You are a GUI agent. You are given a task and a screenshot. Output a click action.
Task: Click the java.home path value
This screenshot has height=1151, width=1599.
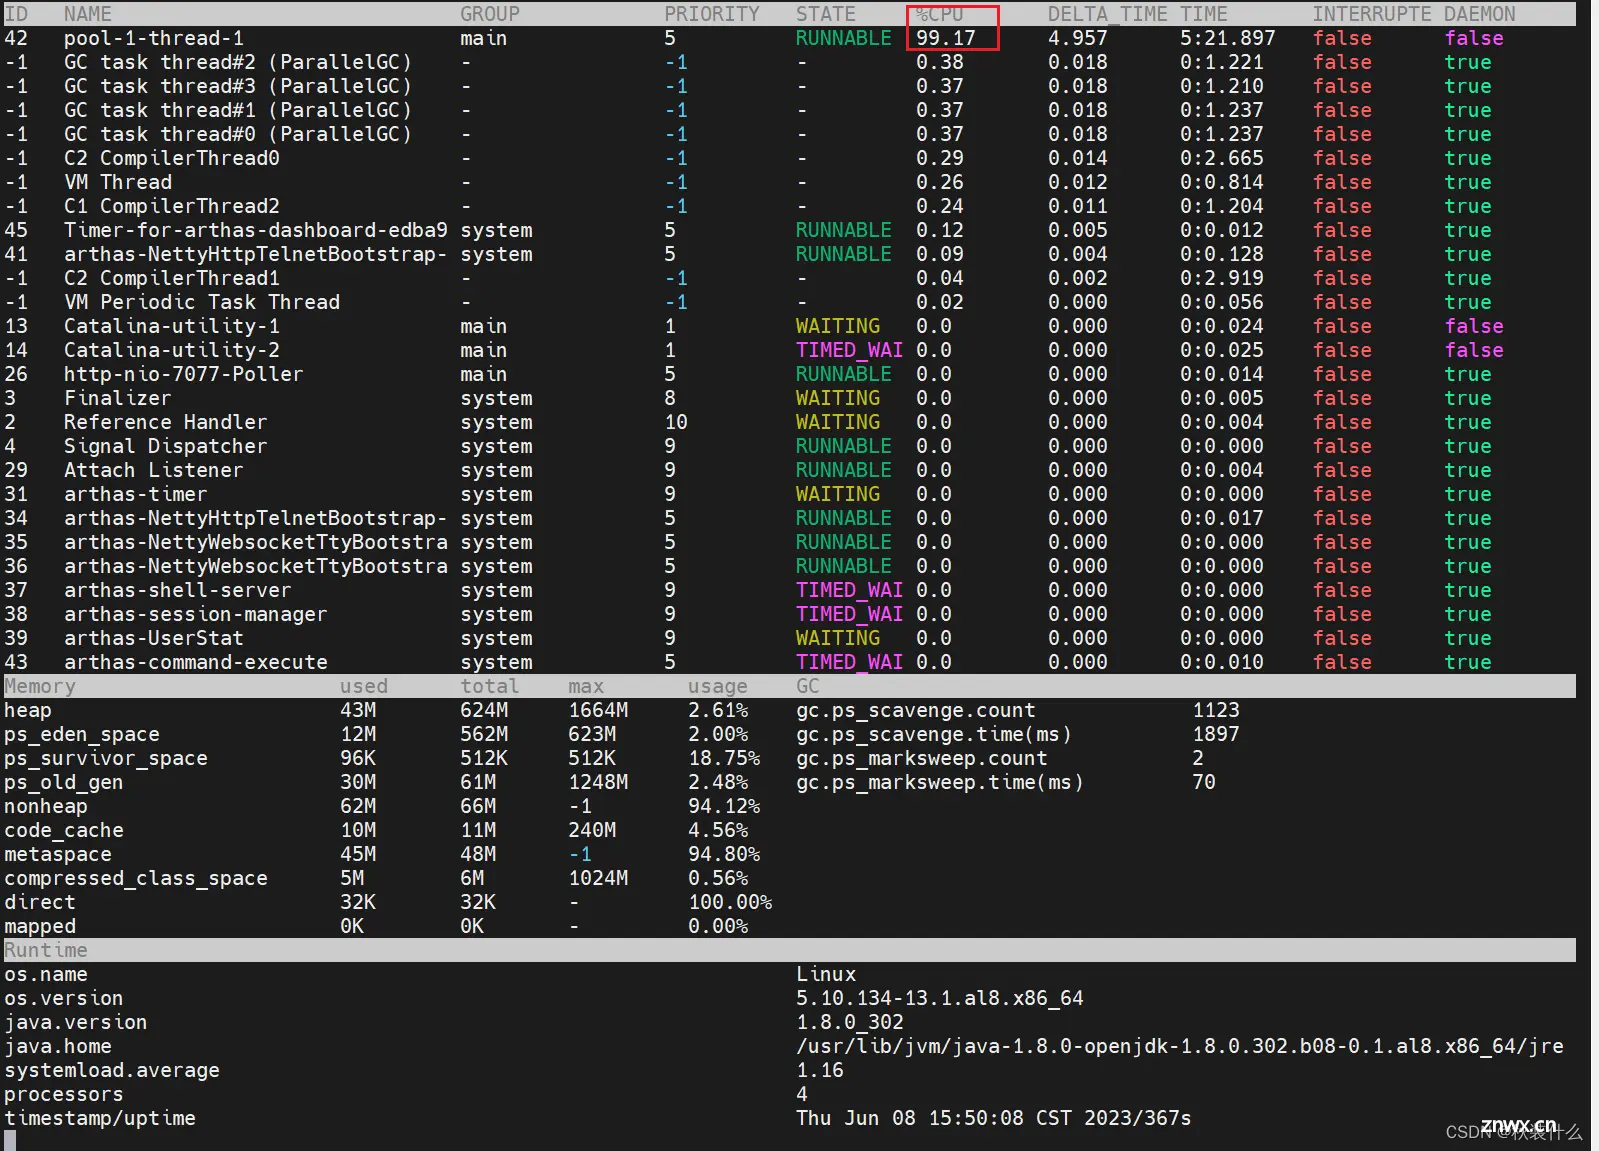1180,1046
